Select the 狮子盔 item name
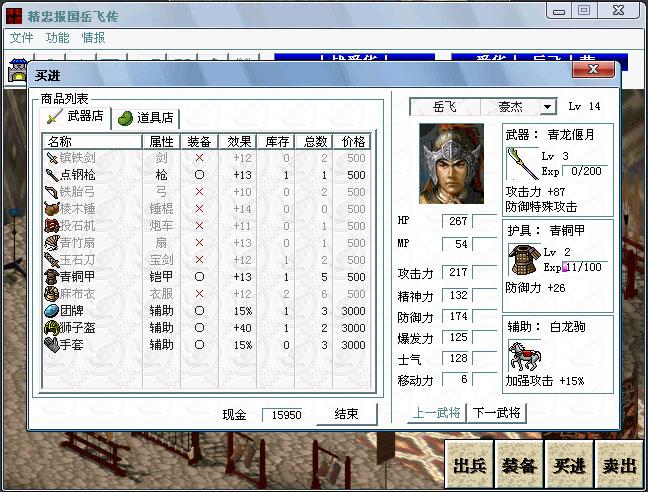This screenshot has height=492, width=648. pos(78,328)
